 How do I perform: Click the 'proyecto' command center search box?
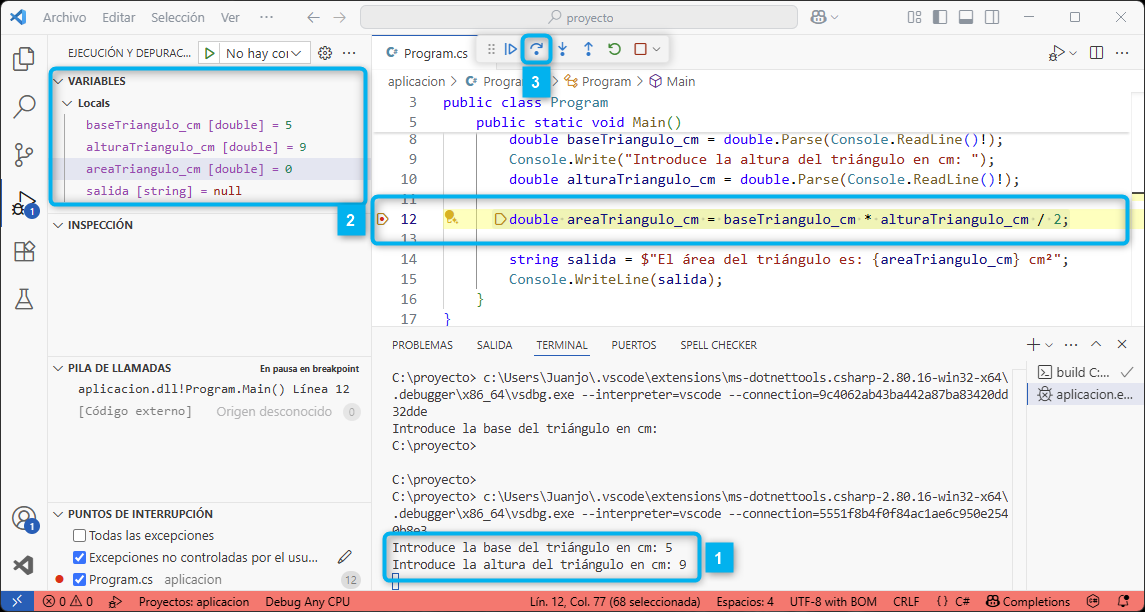point(579,18)
